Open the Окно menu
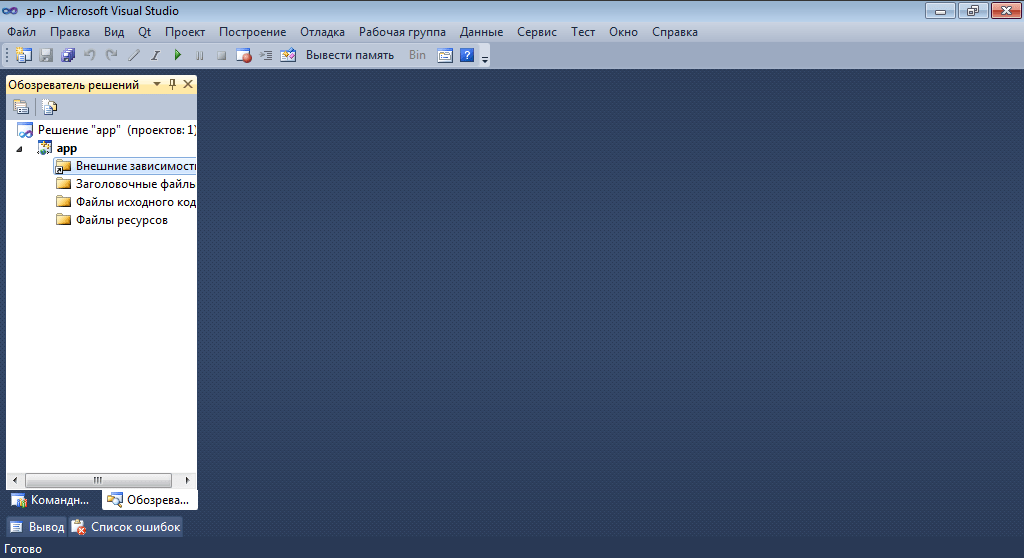The height and width of the screenshot is (558, 1024). coord(624,32)
